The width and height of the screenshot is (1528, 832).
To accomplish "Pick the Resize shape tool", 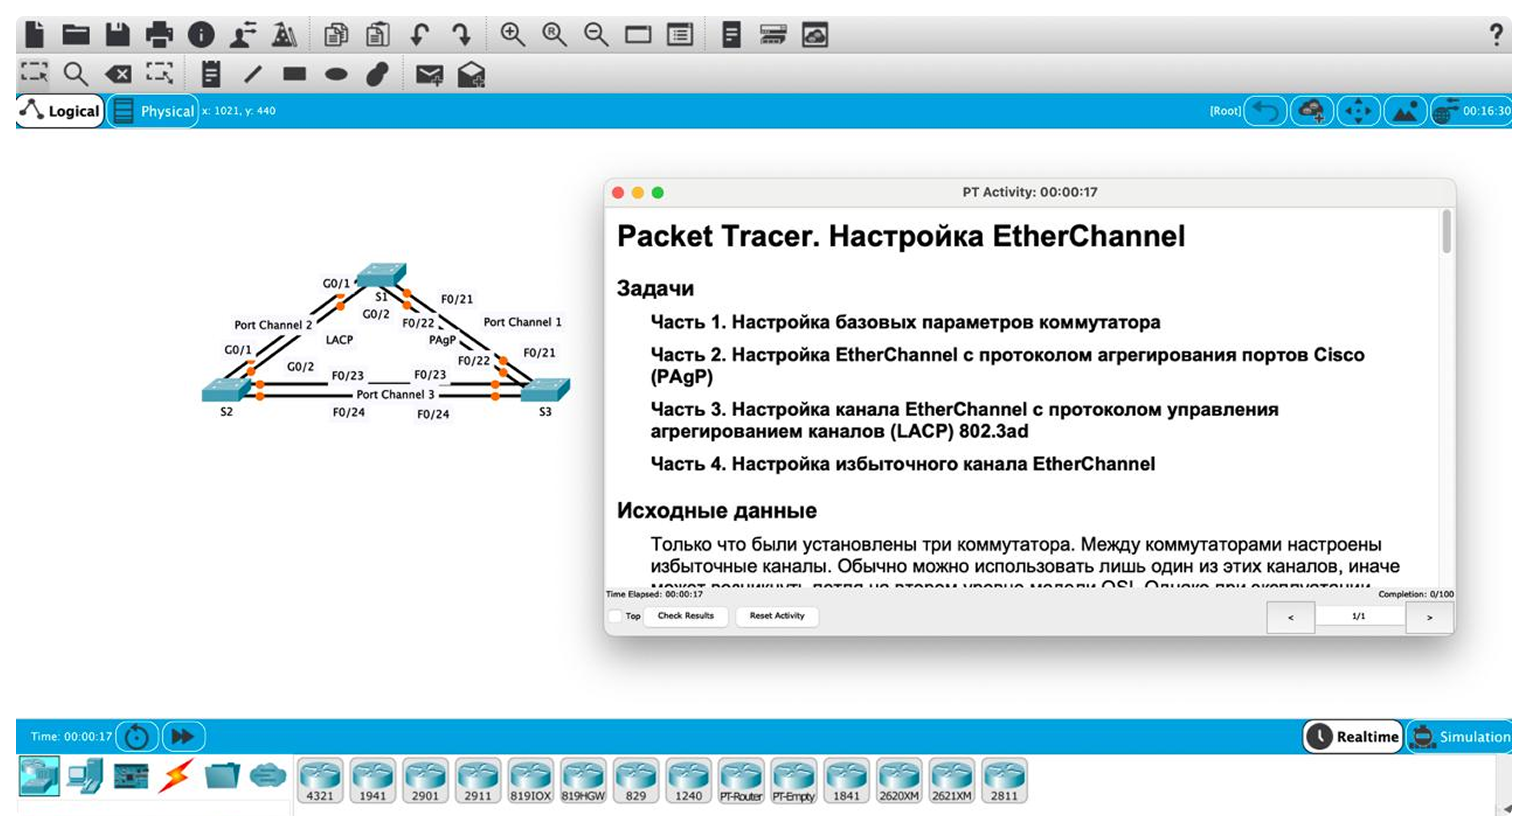I will pos(160,73).
